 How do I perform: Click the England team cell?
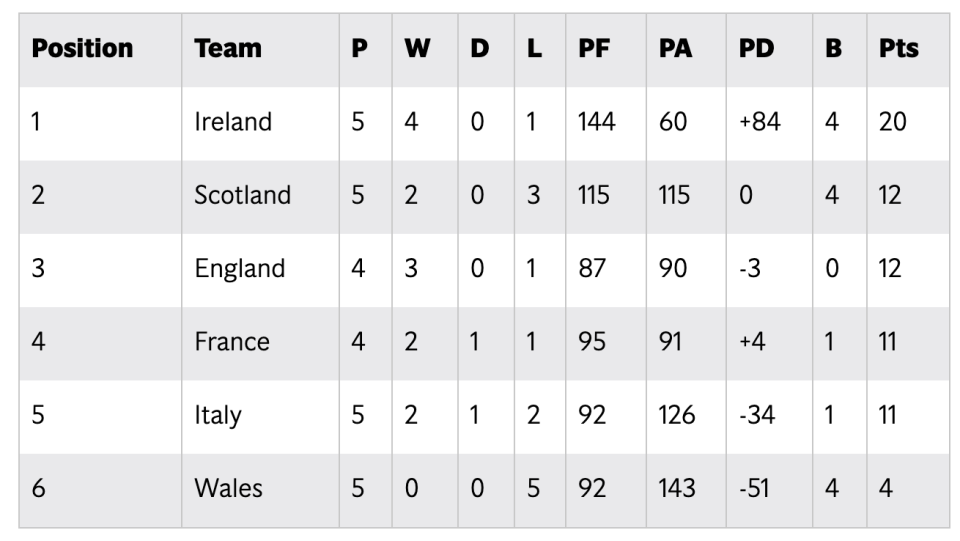(239, 268)
